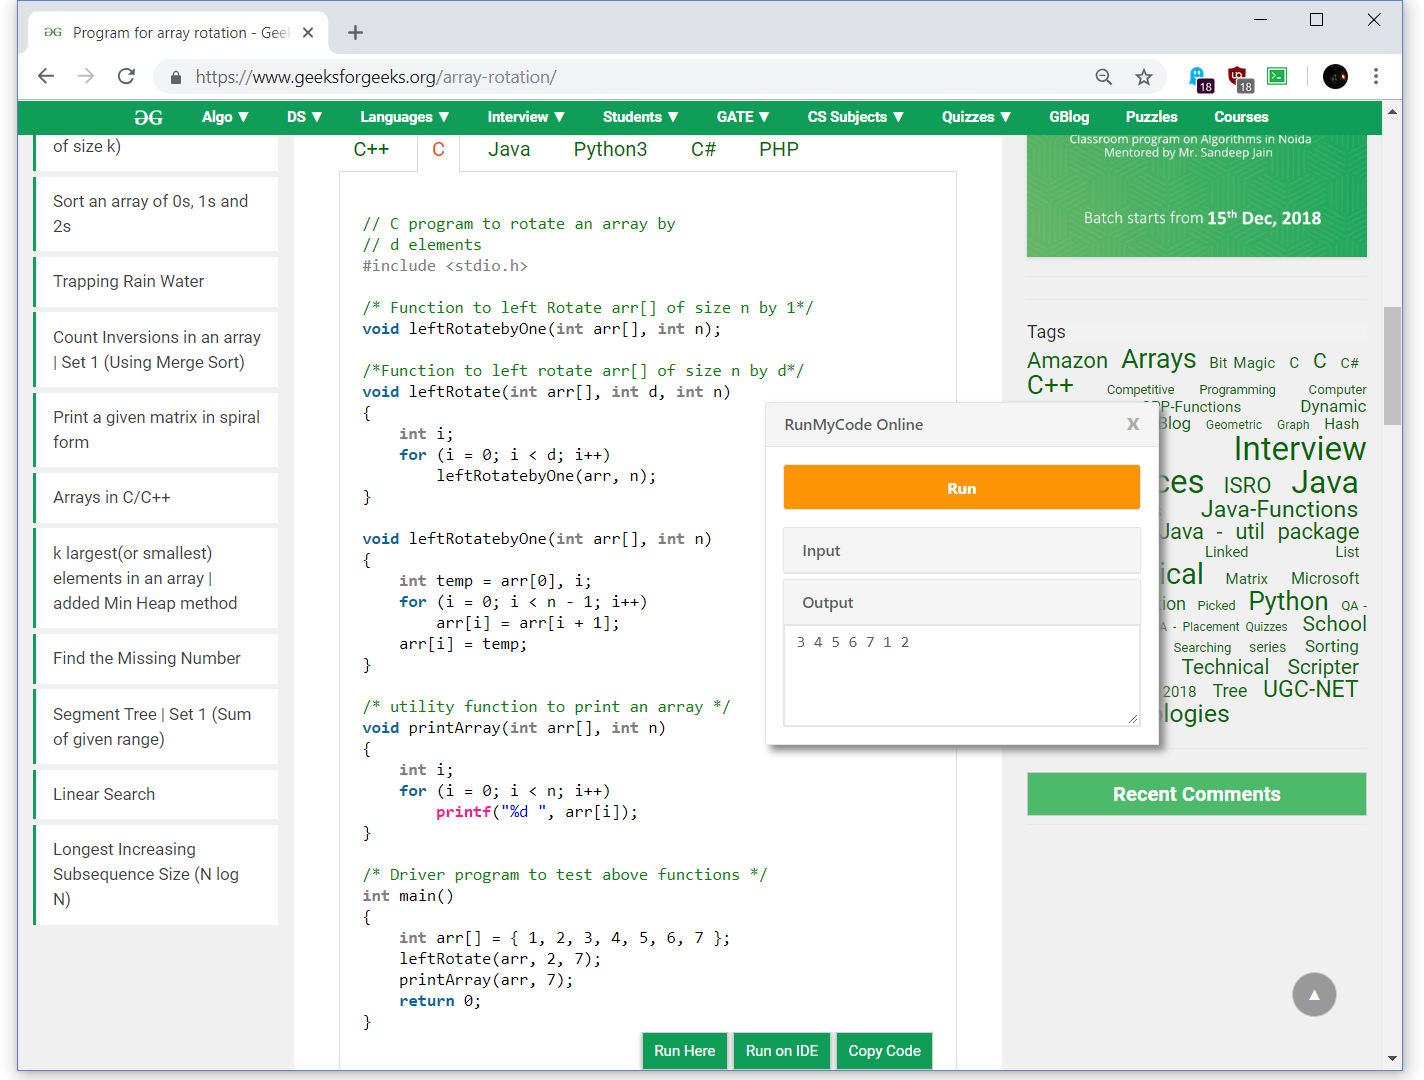Click the scroll-to-top arrow button
The width and height of the screenshot is (1424, 1080).
point(1314,994)
